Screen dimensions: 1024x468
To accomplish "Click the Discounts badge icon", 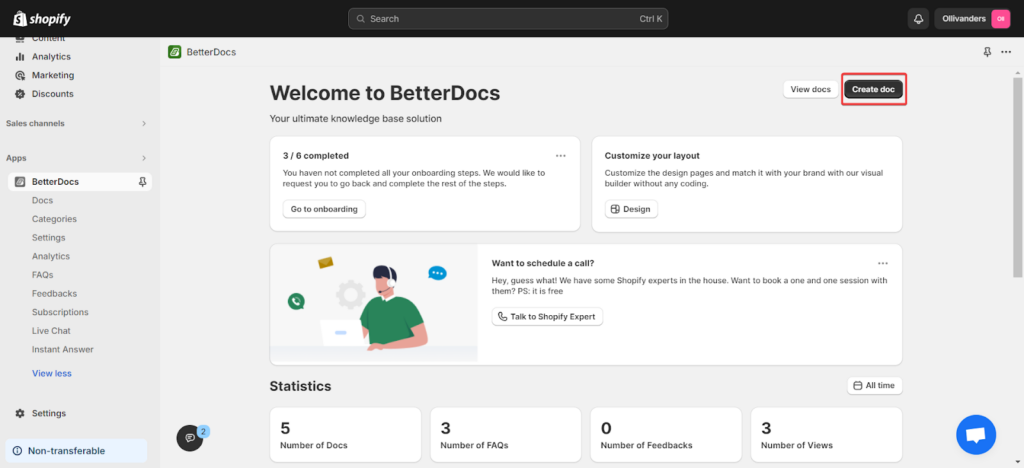I will 20,94.
